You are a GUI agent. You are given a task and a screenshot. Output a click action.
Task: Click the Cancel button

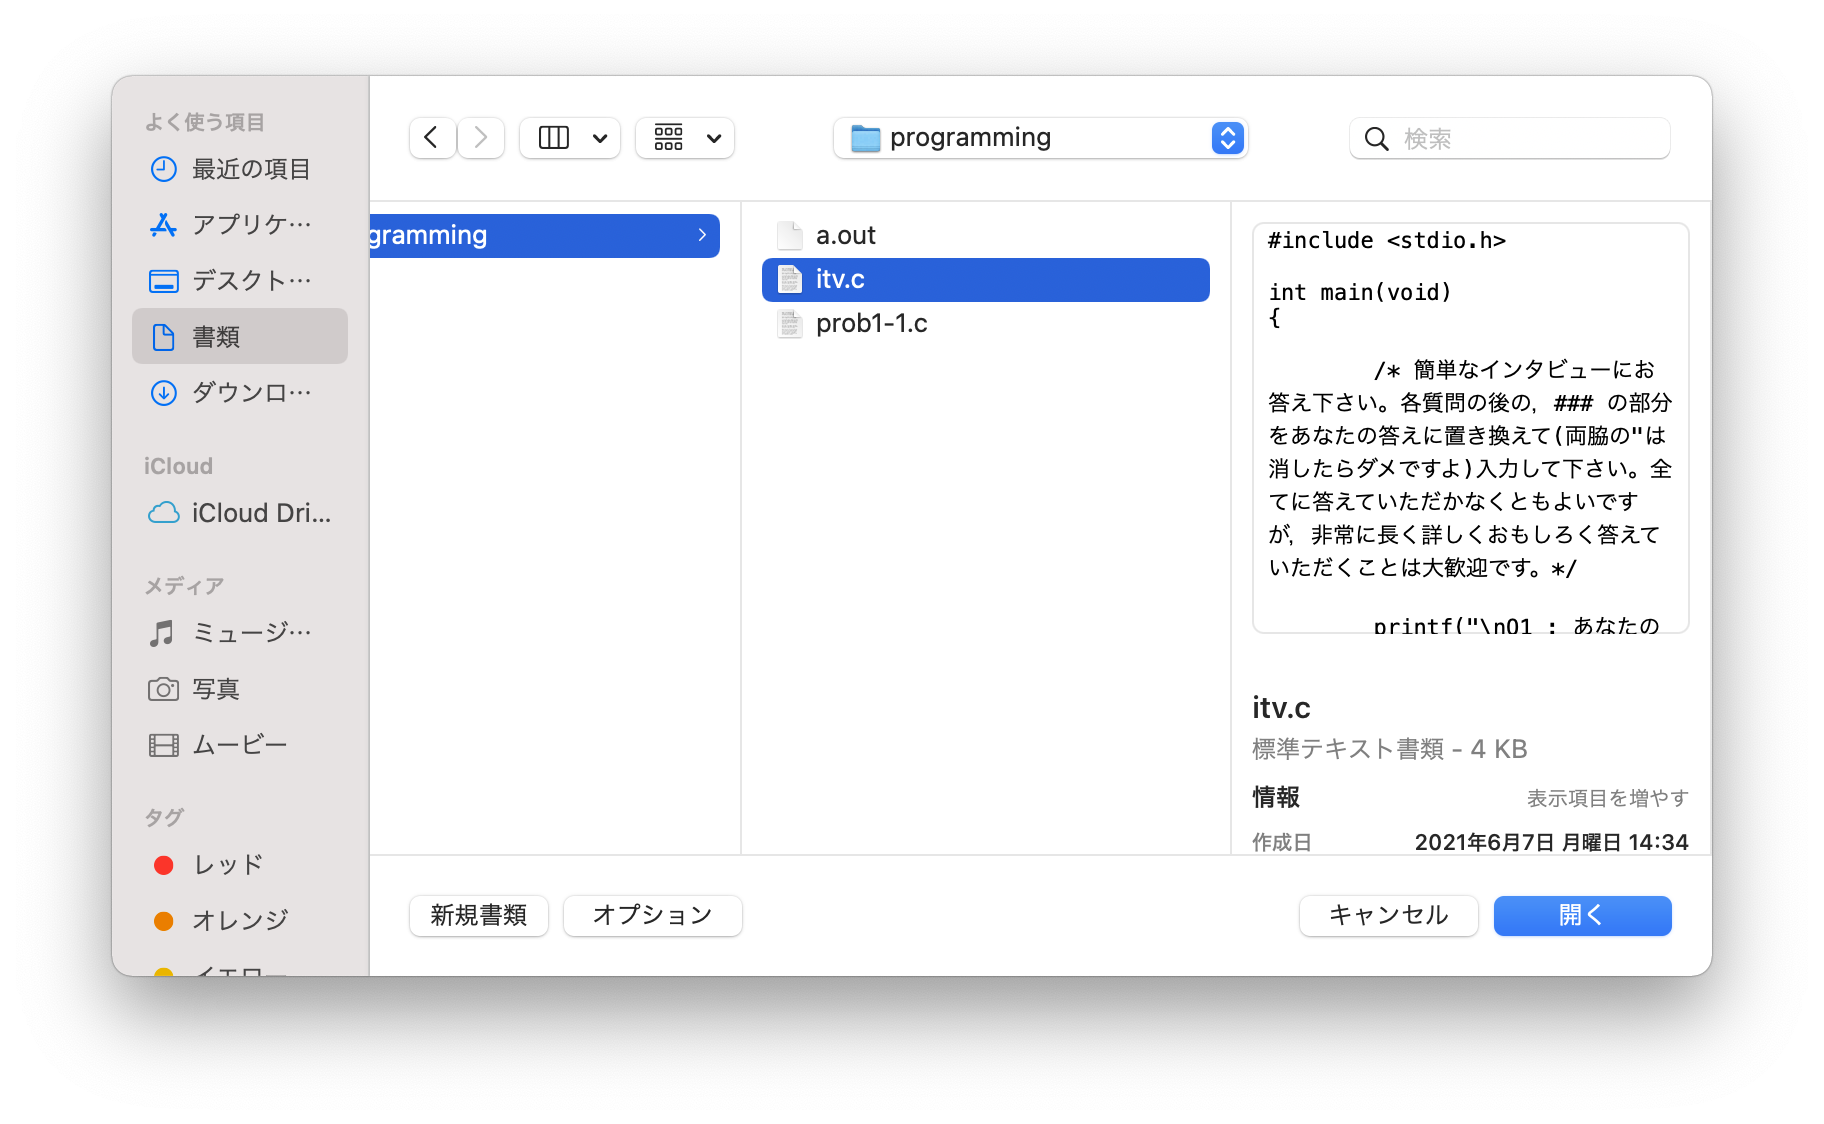point(1388,915)
